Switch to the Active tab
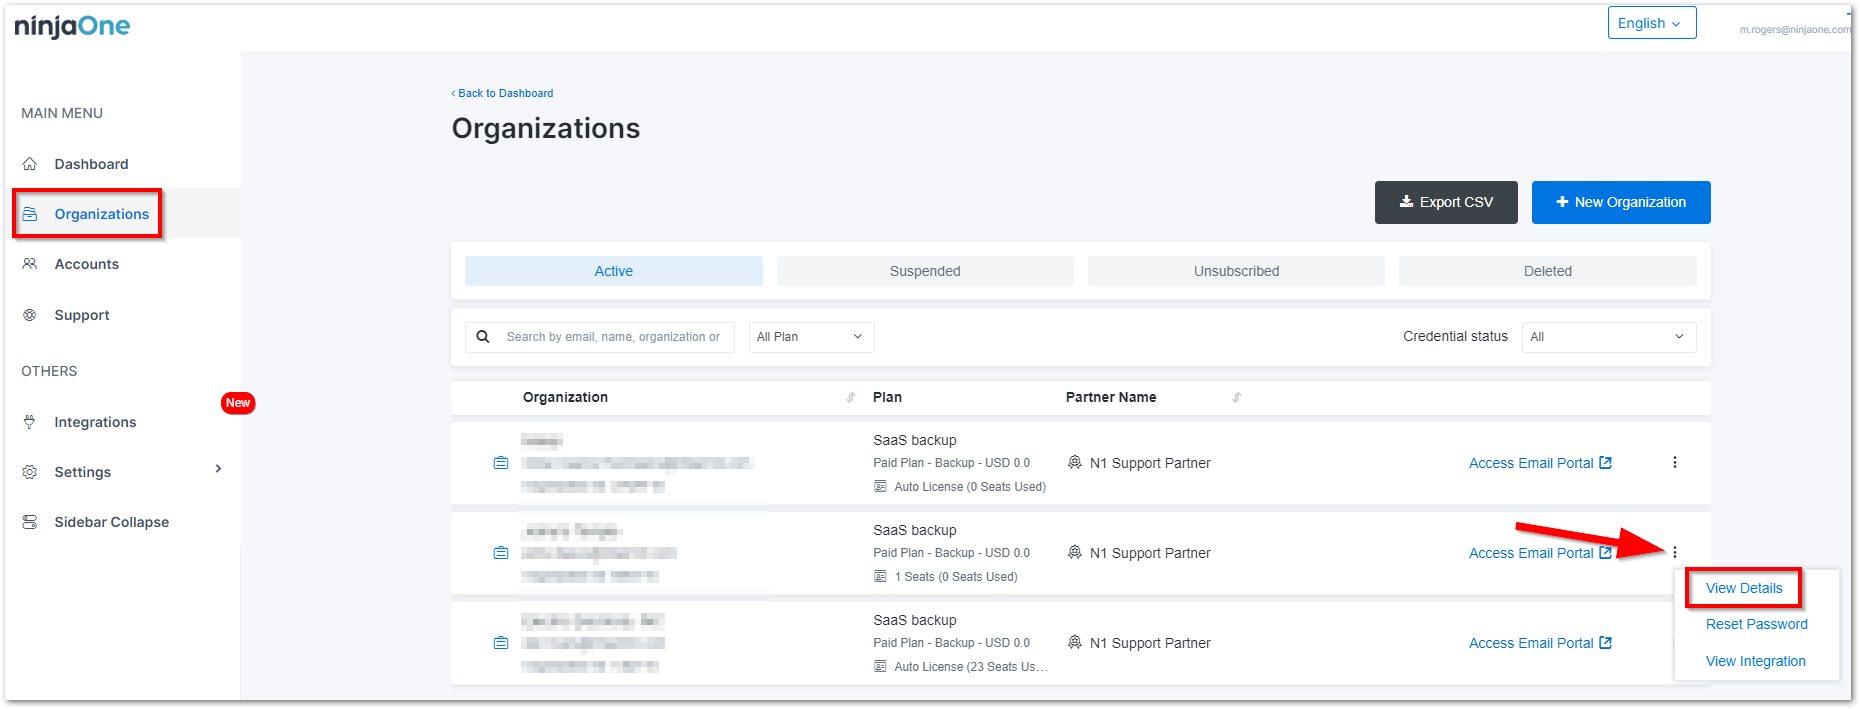Screen dimensions: 1860x709 (x=614, y=271)
